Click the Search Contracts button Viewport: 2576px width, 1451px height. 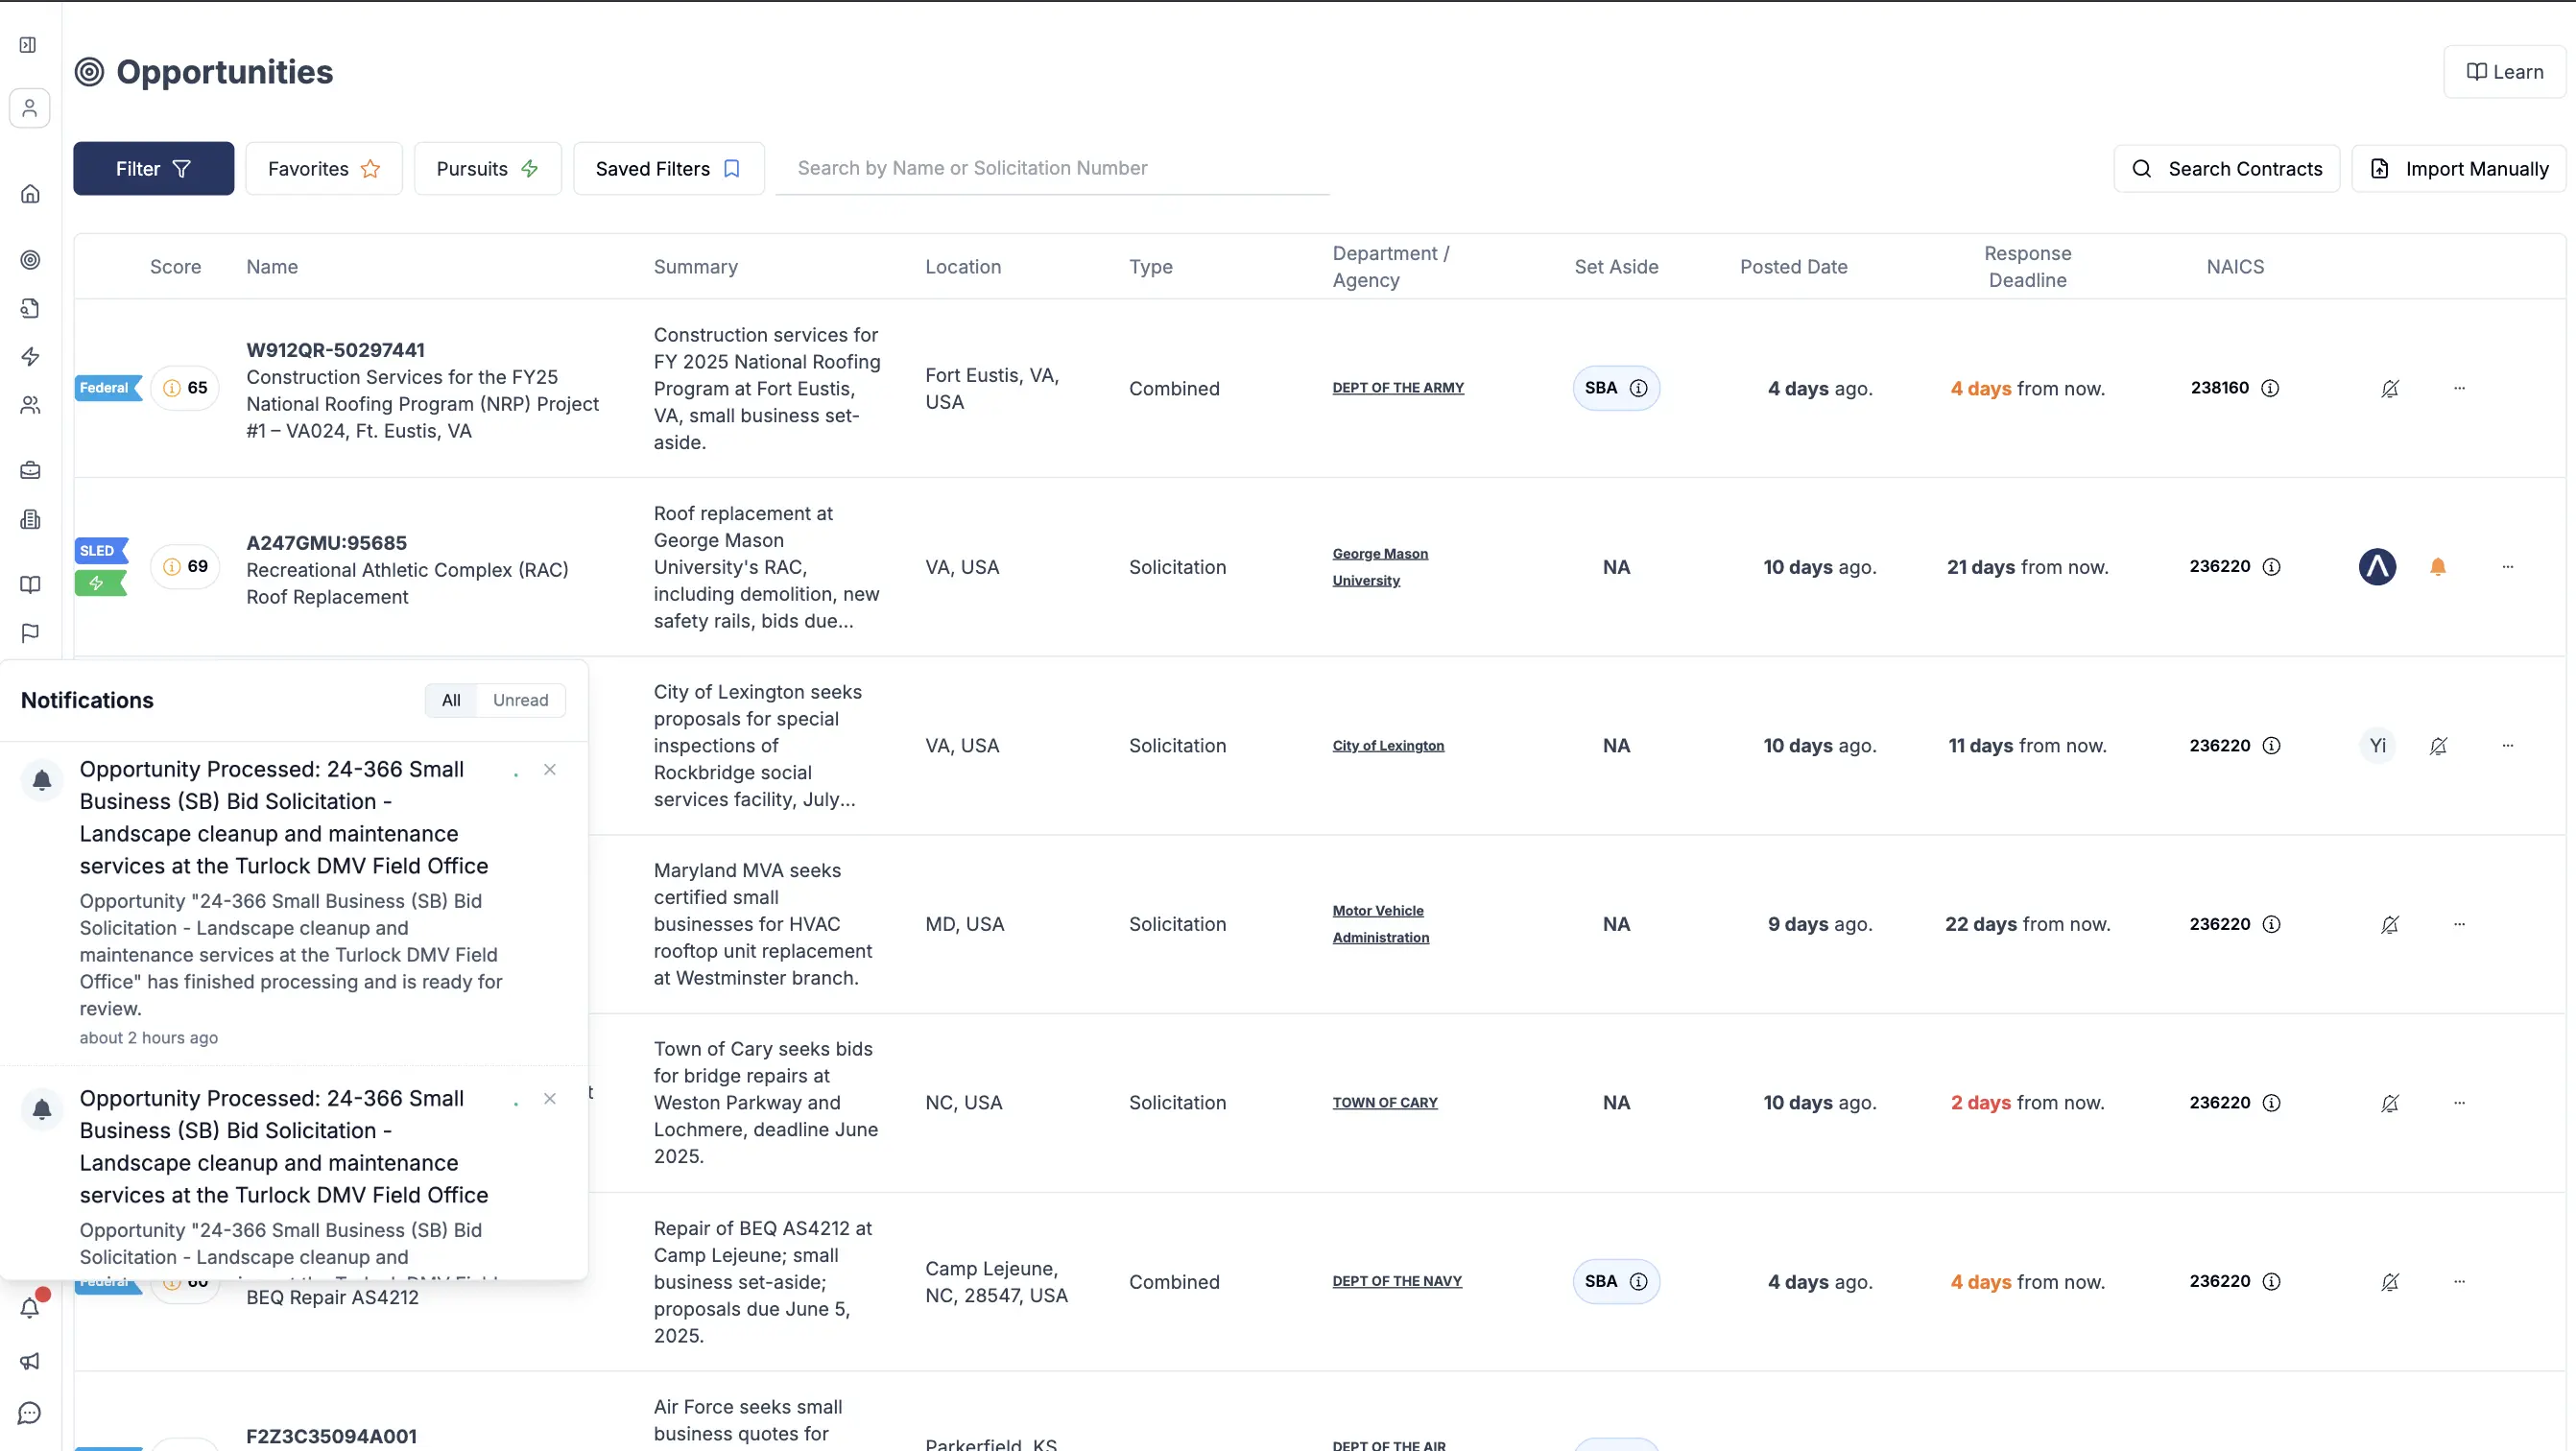pos(2226,168)
